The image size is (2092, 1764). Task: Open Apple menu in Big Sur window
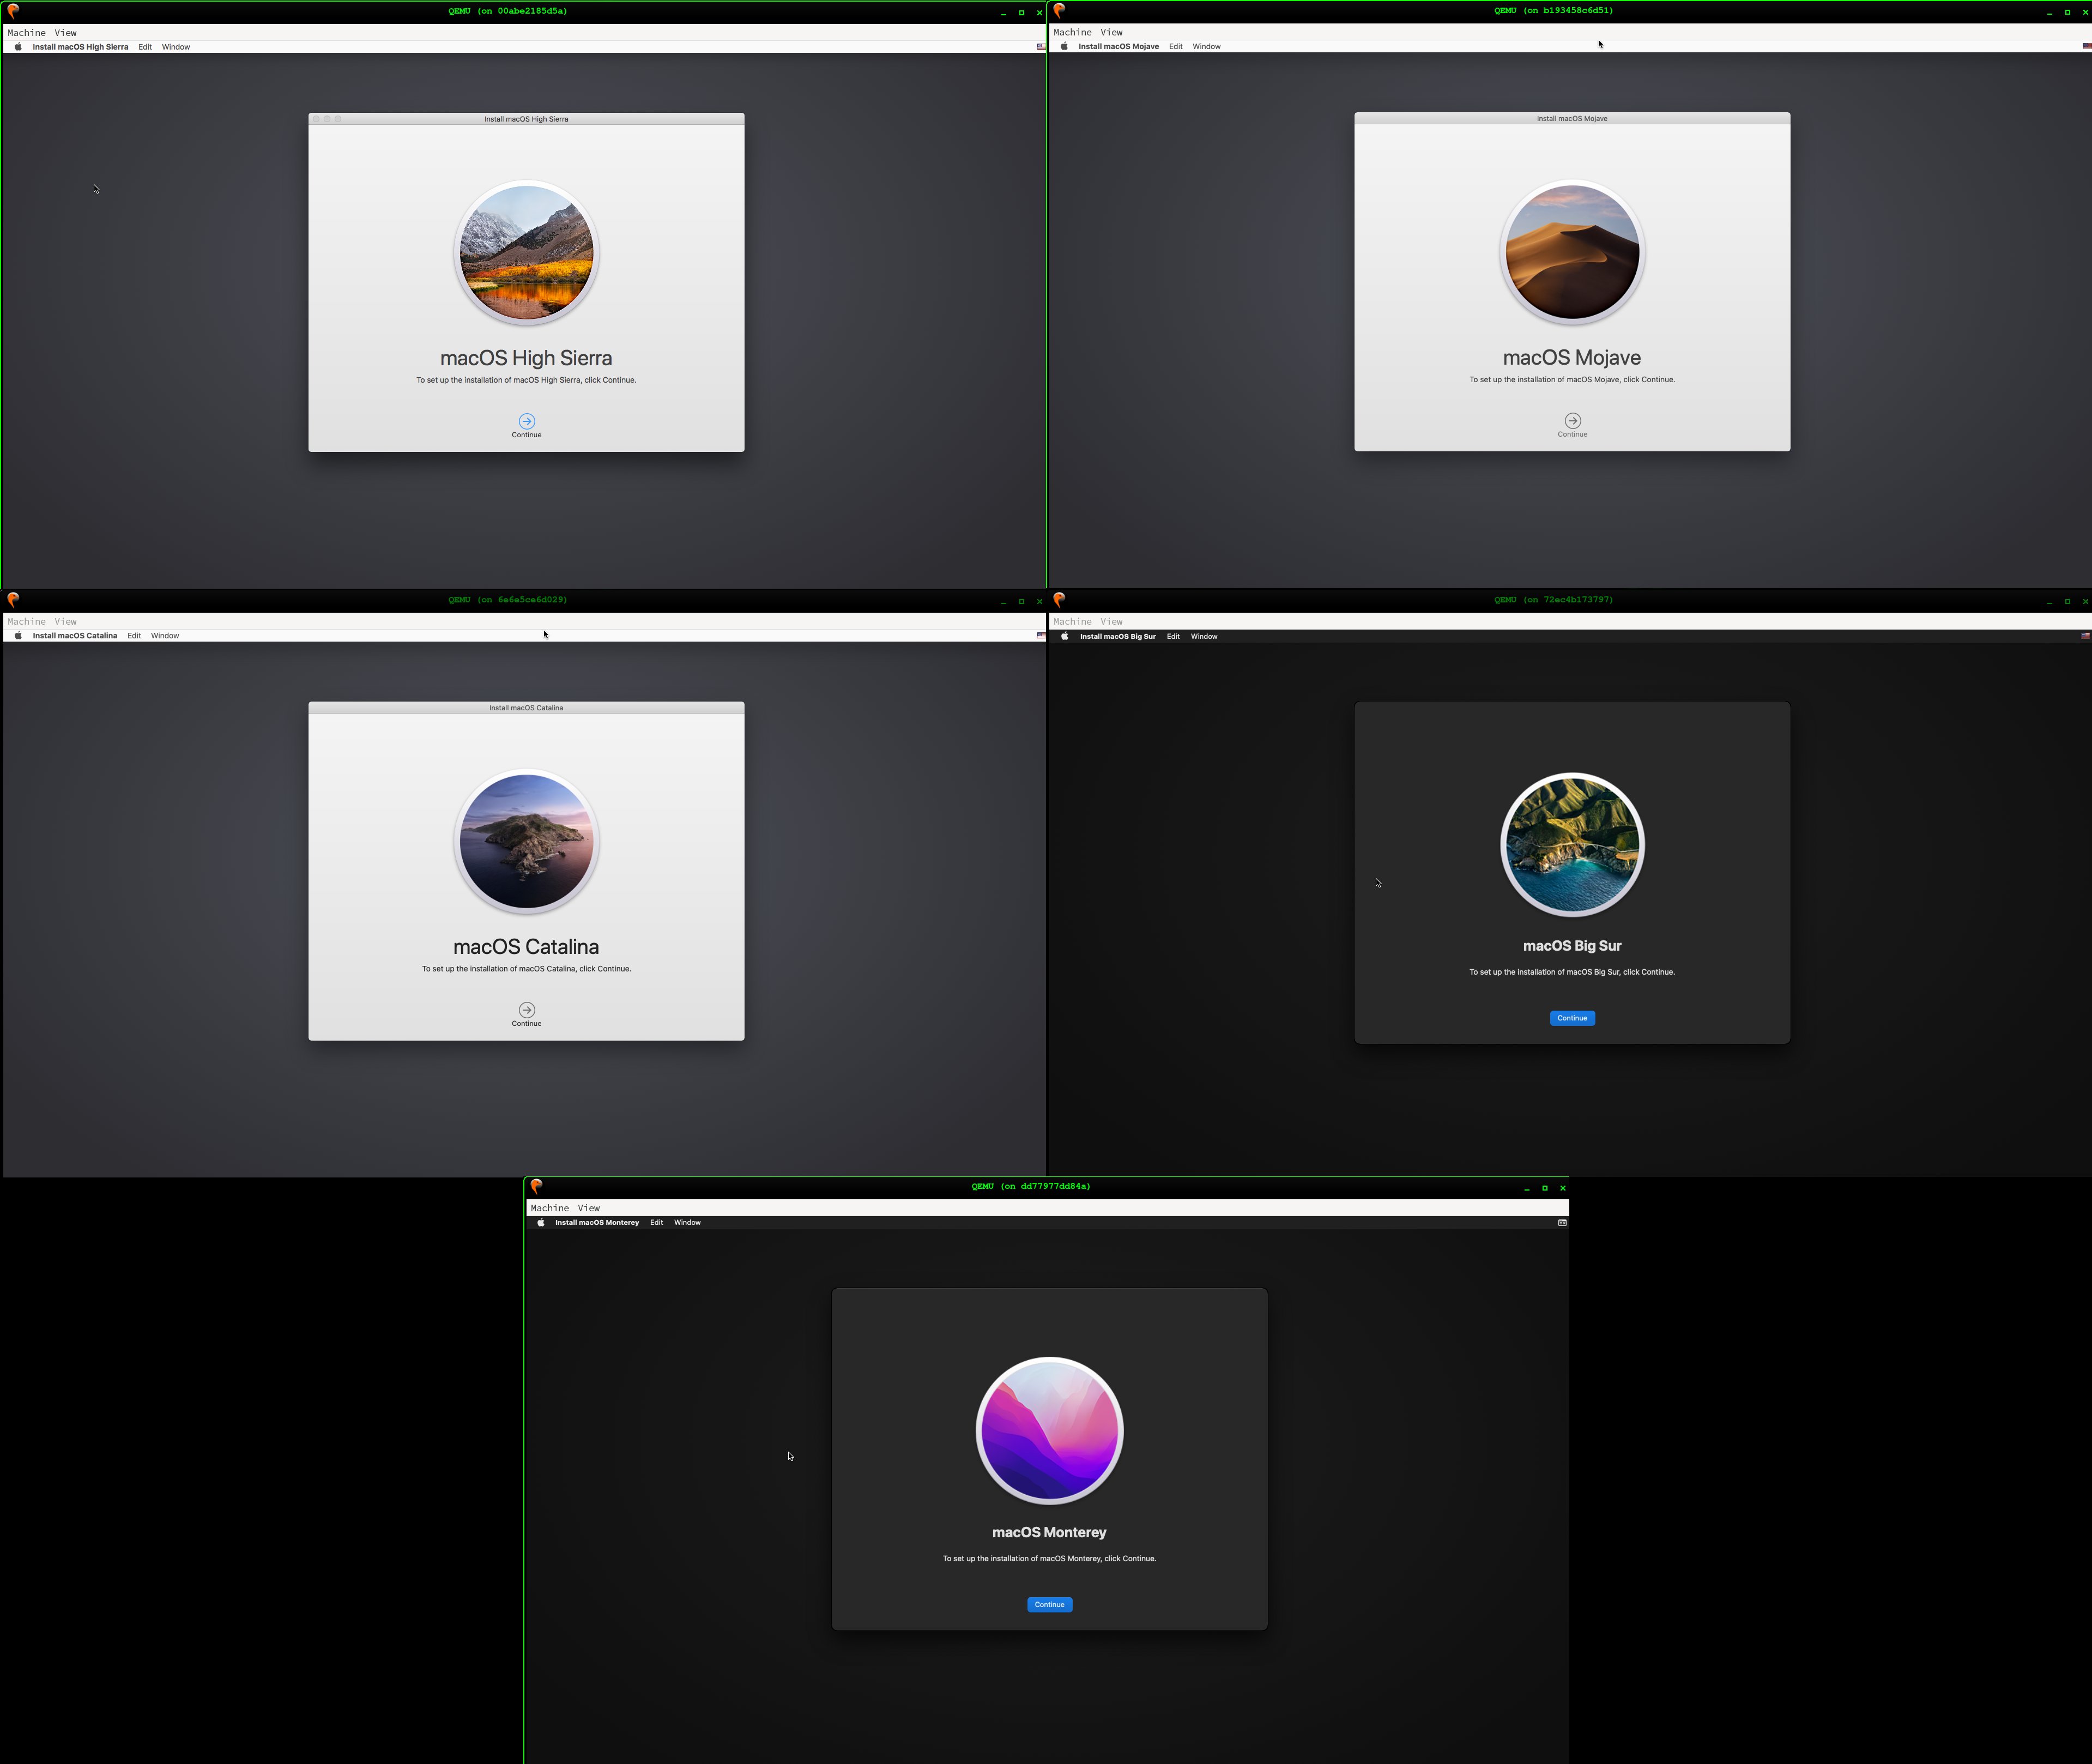(x=1064, y=636)
